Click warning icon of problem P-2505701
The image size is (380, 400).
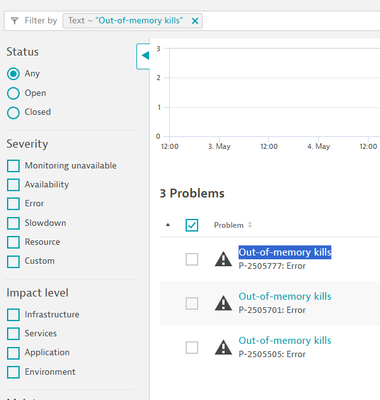[x=223, y=303]
